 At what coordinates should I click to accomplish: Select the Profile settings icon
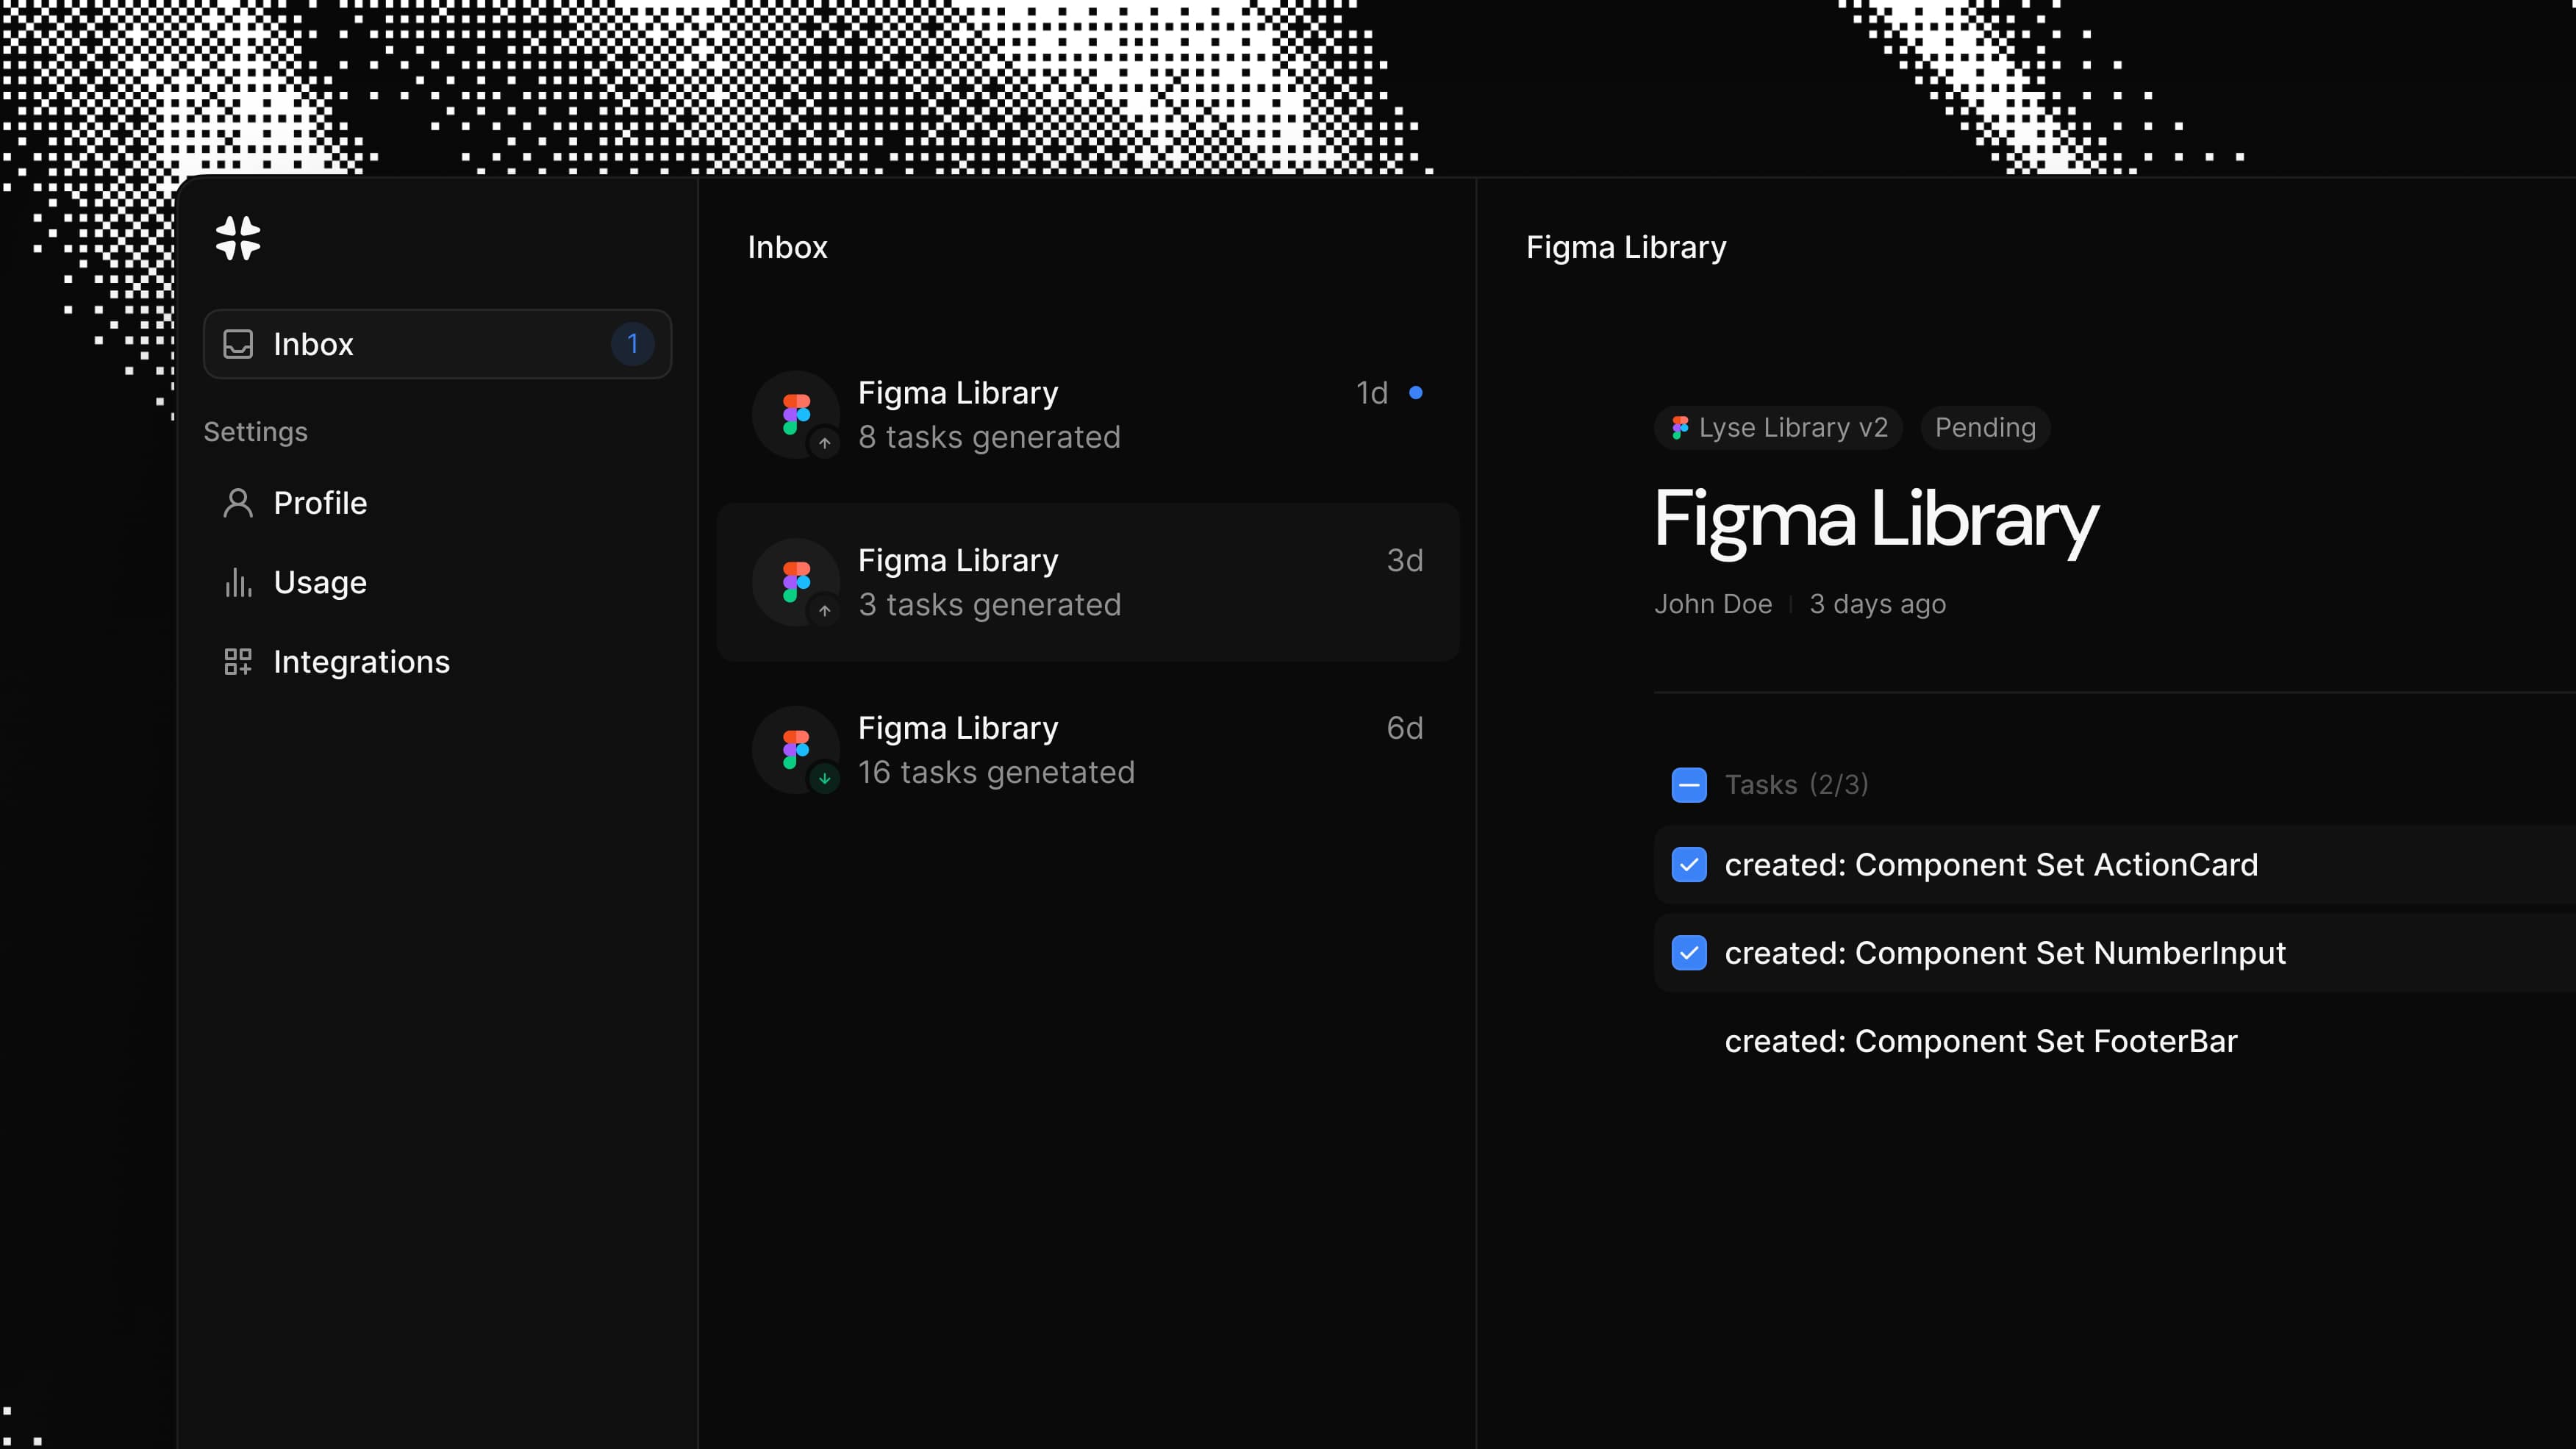(239, 502)
